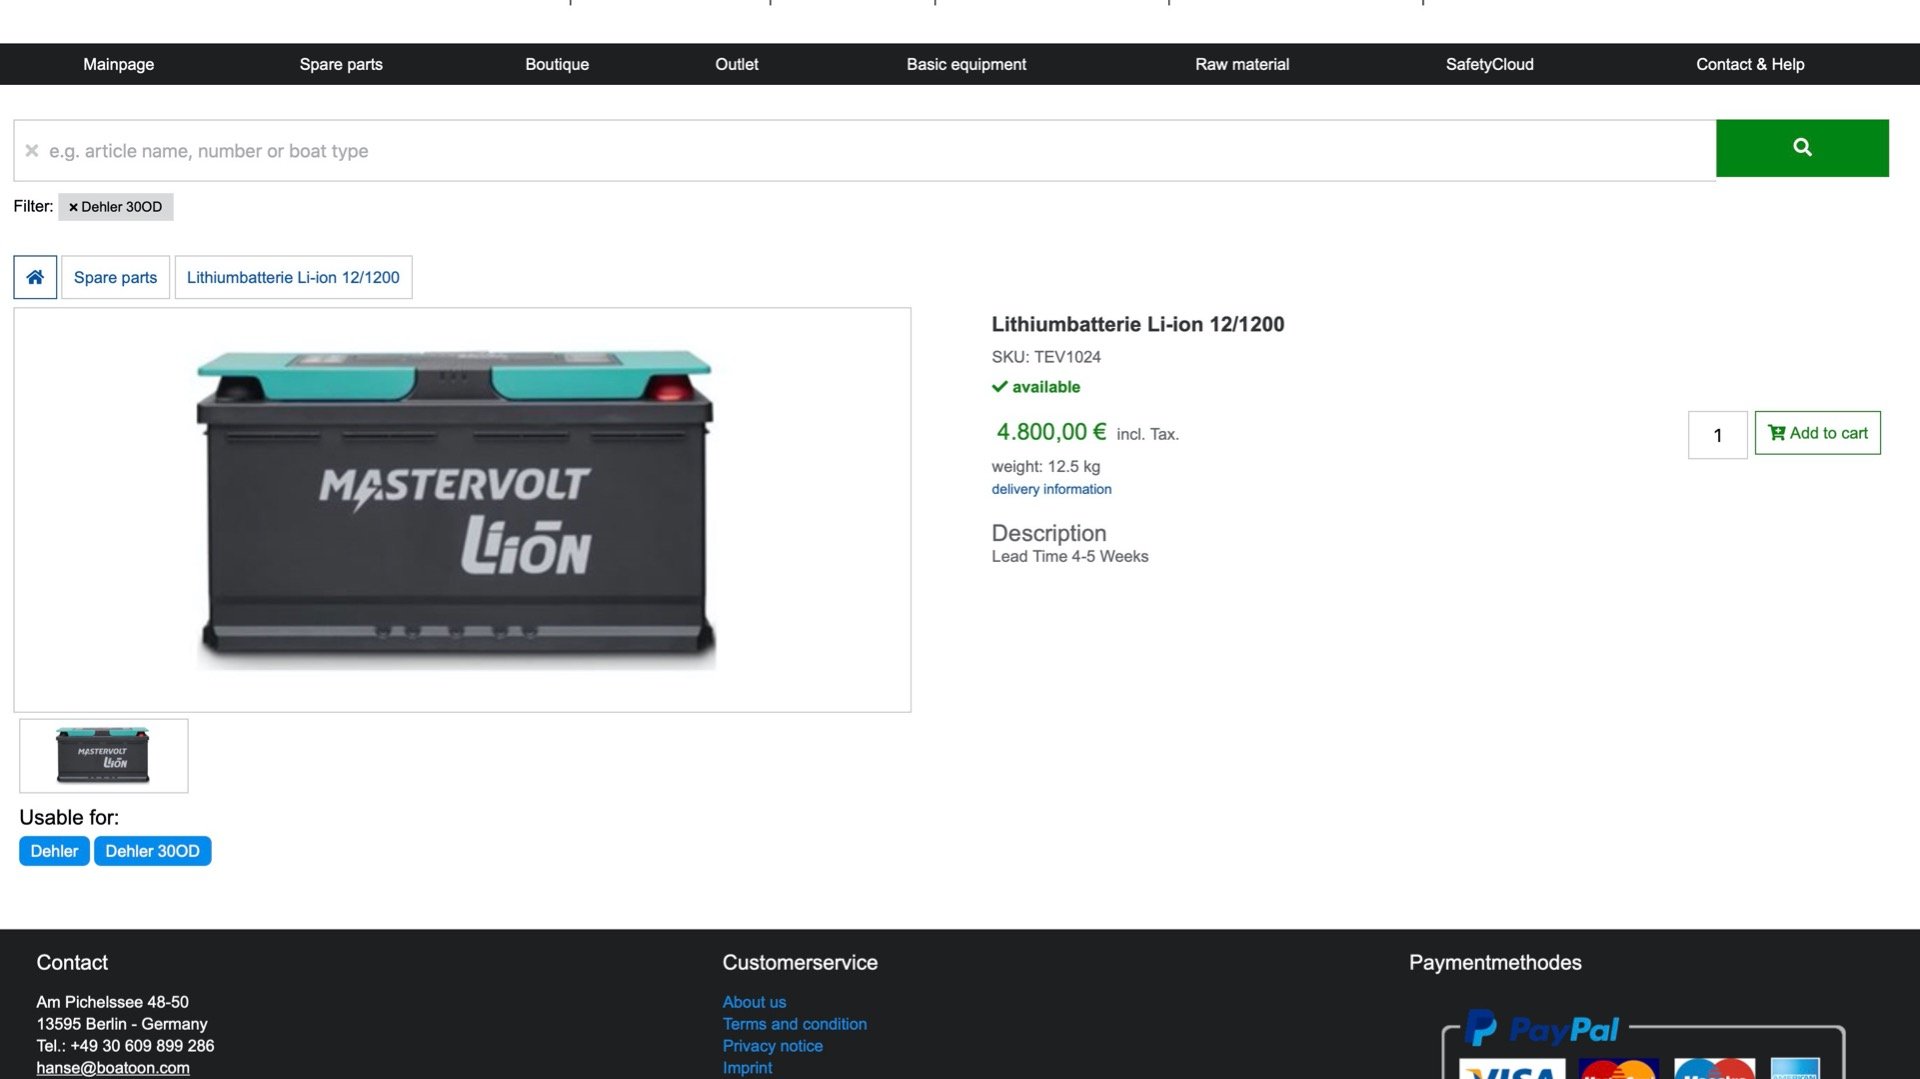Focus the article search text box

pos(870,151)
